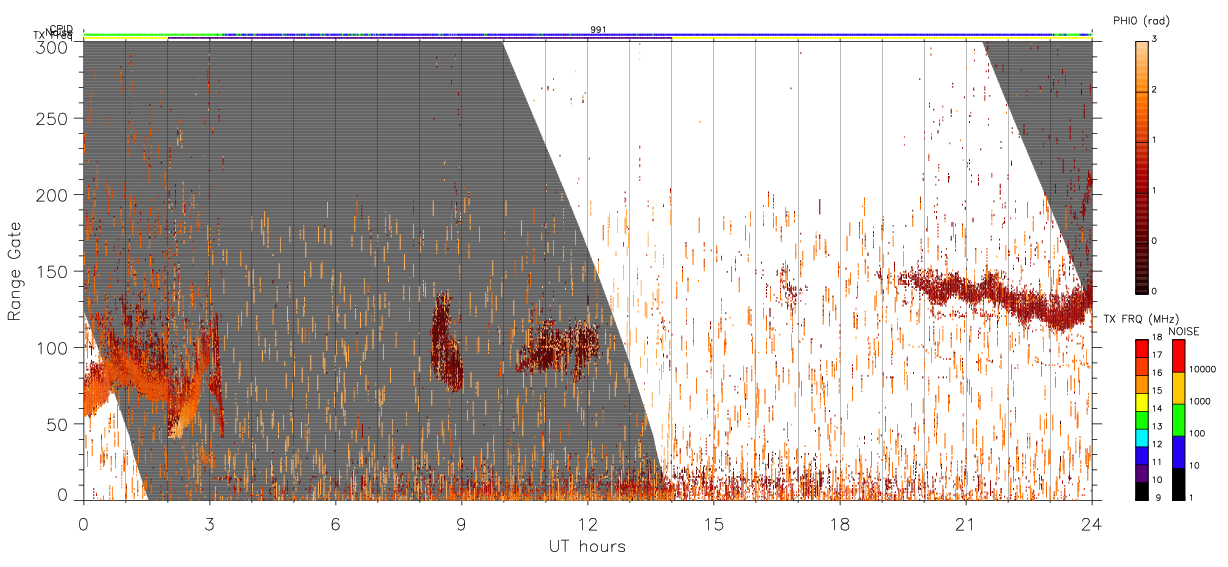Click the CPID label at top left
The height and width of the screenshot is (567, 1228).
tap(60, 29)
